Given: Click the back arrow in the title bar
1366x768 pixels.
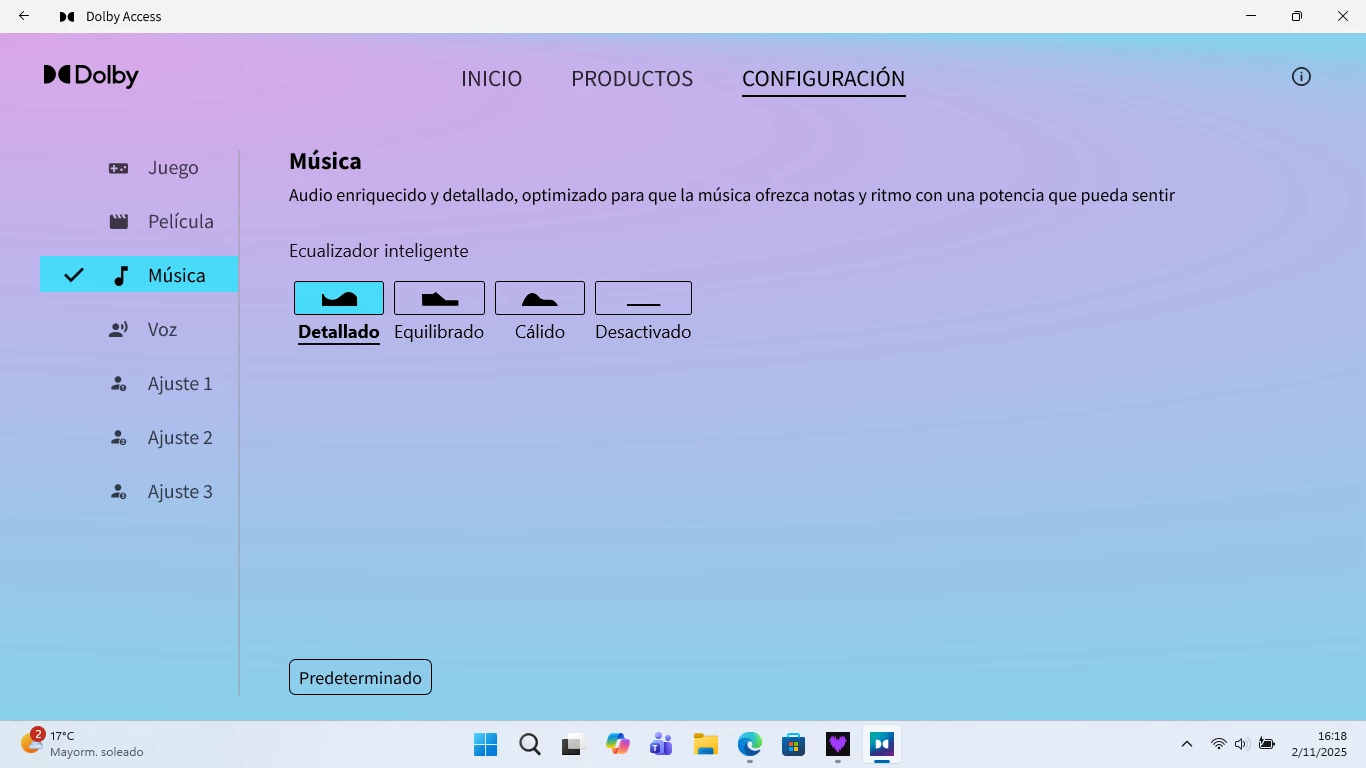Looking at the screenshot, I should coord(24,16).
